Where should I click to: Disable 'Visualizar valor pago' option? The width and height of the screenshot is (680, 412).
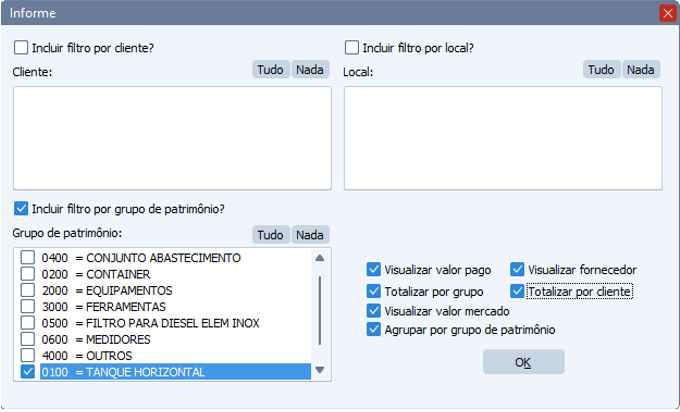374,269
